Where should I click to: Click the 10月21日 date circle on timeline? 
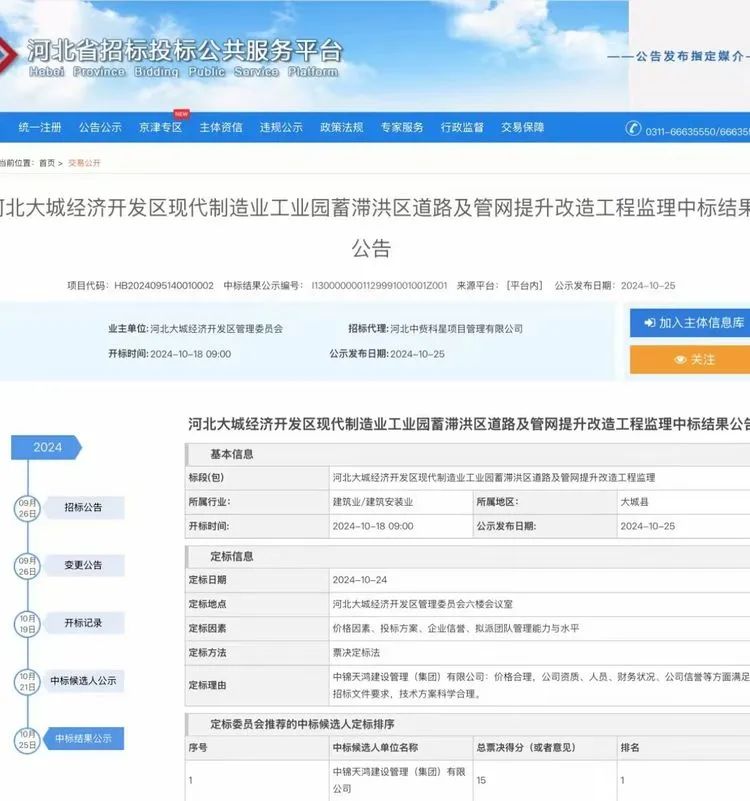(x=27, y=681)
